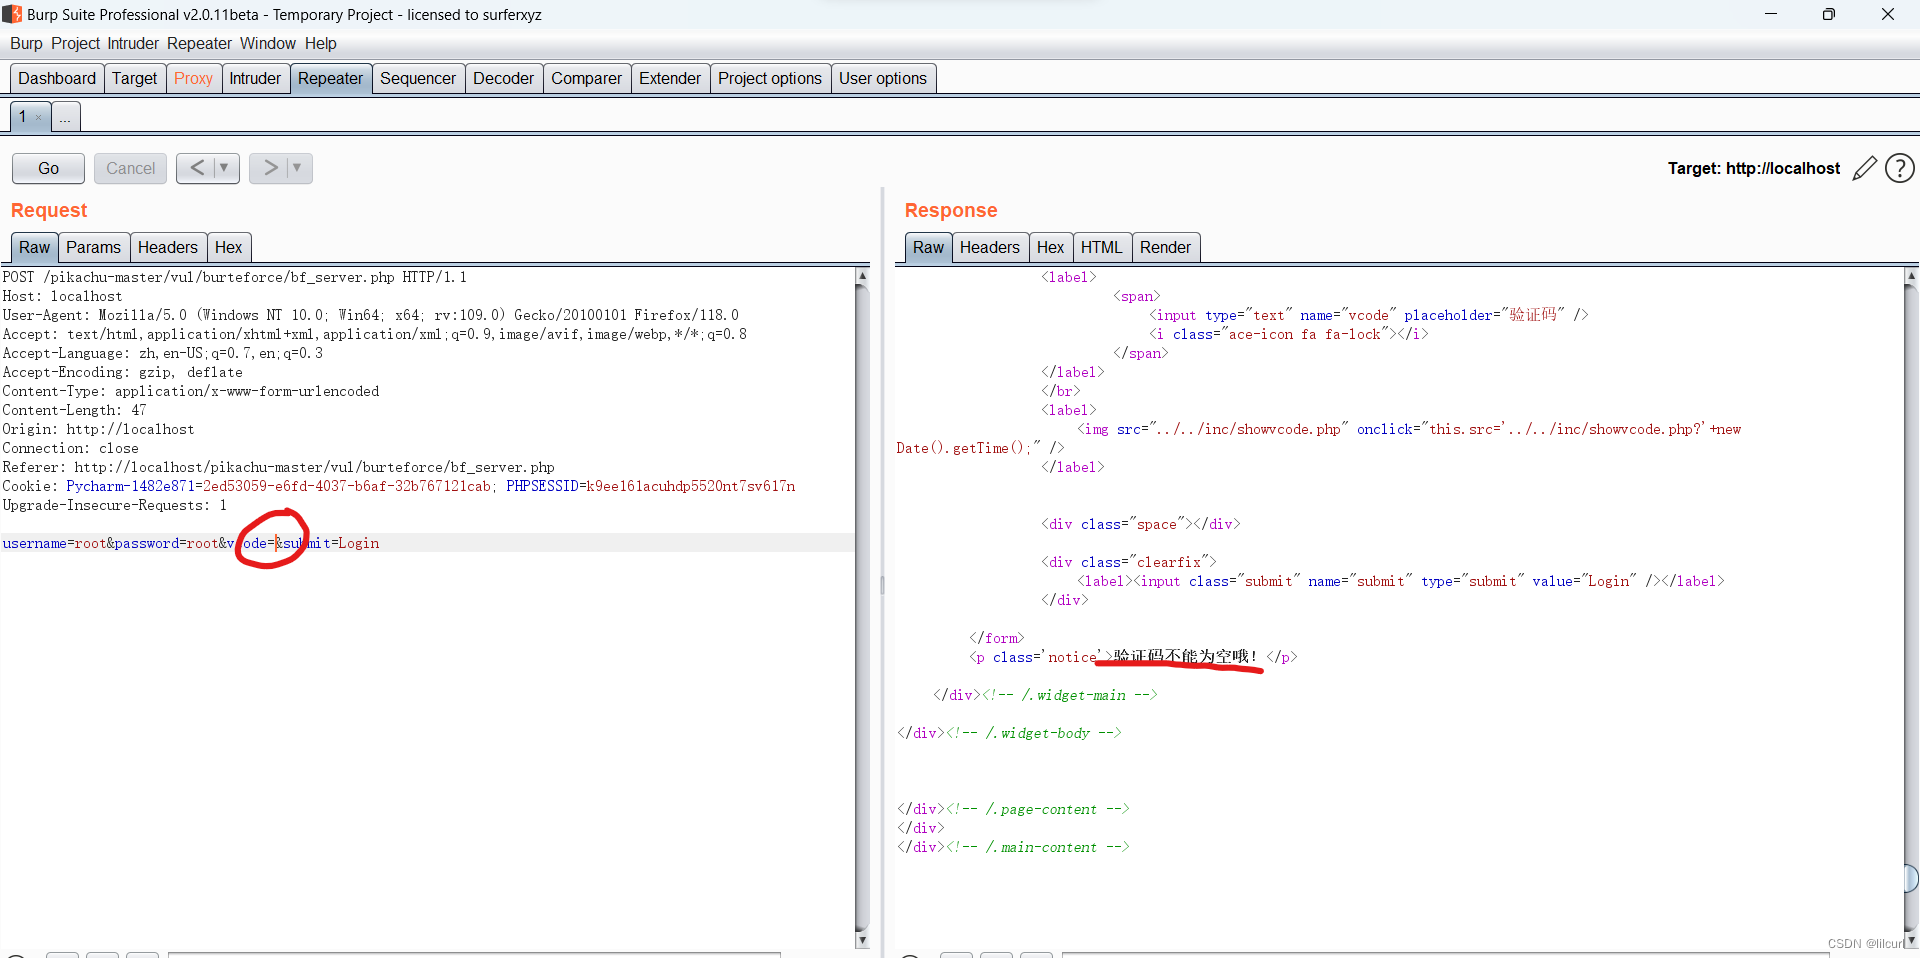Switch to the Dashboard tab
The height and width of the screenshot is (958, 1920).
click(x=57, y=79)
